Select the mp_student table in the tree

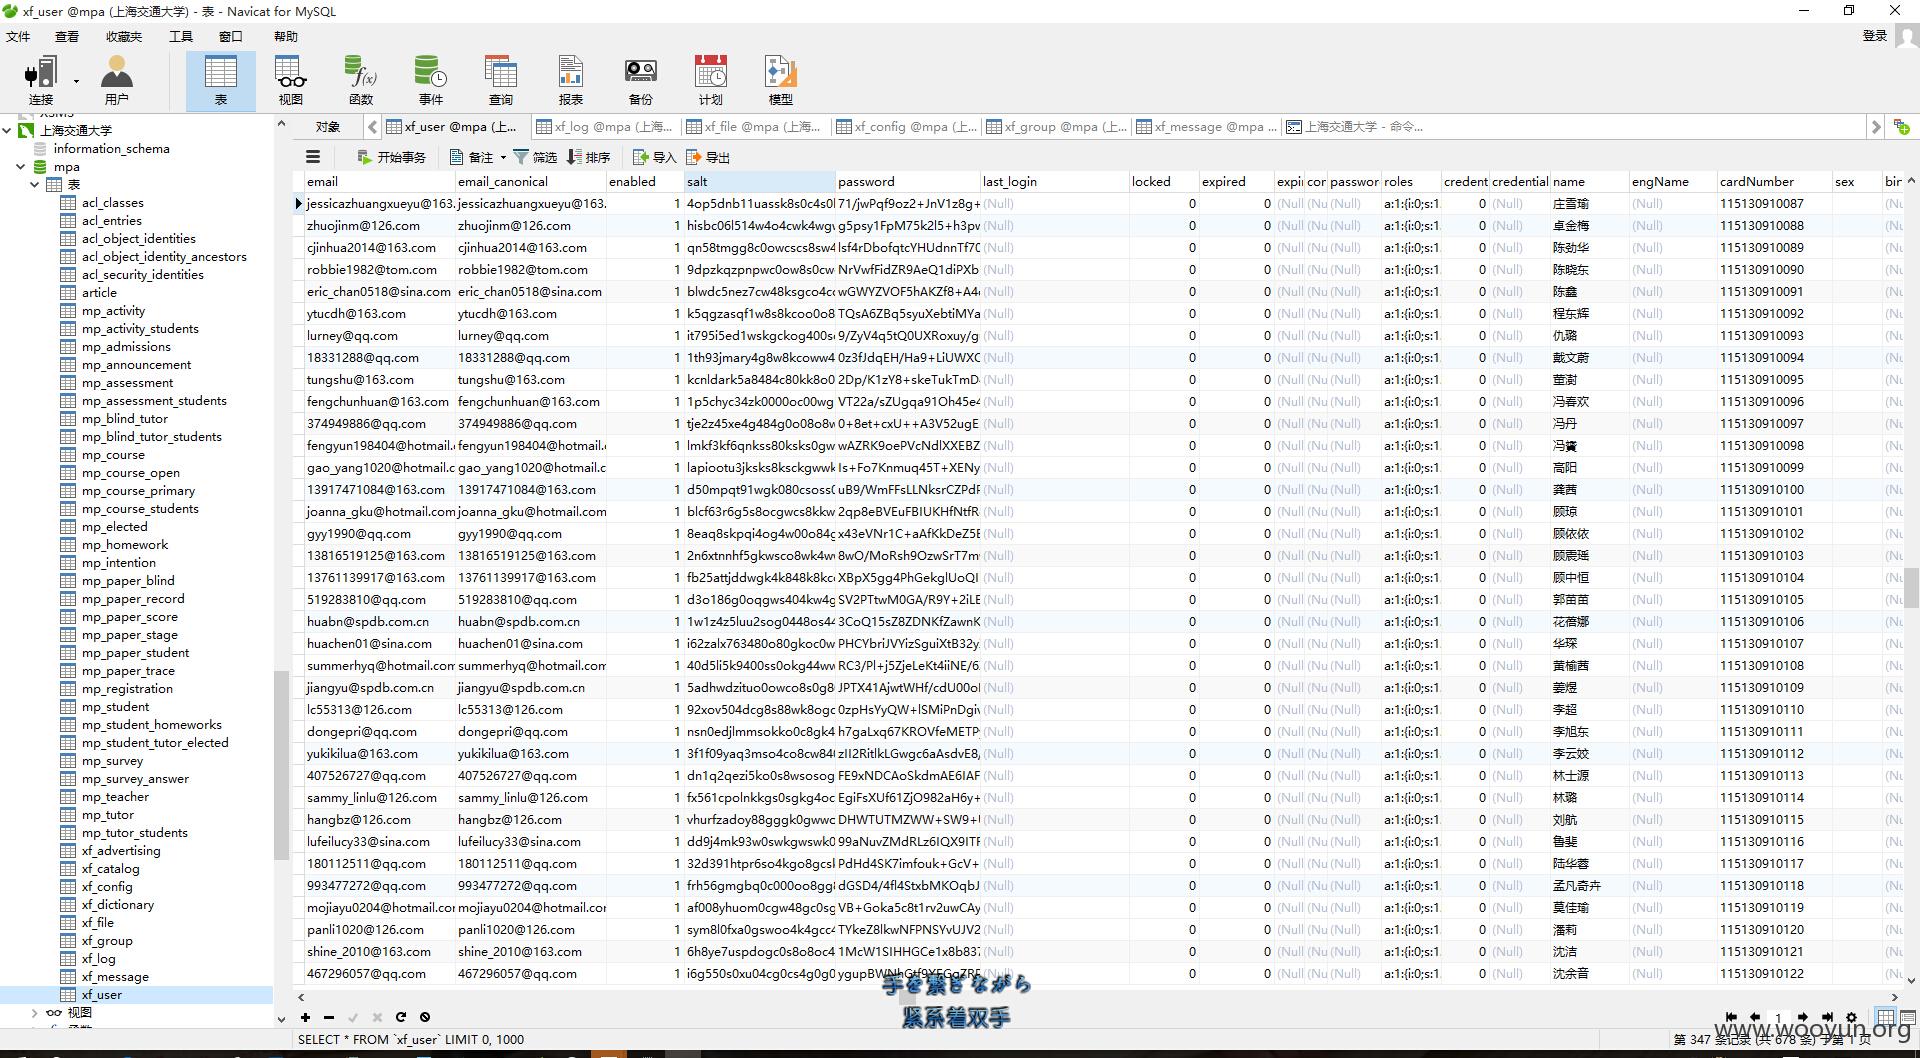tap(115, 707)
